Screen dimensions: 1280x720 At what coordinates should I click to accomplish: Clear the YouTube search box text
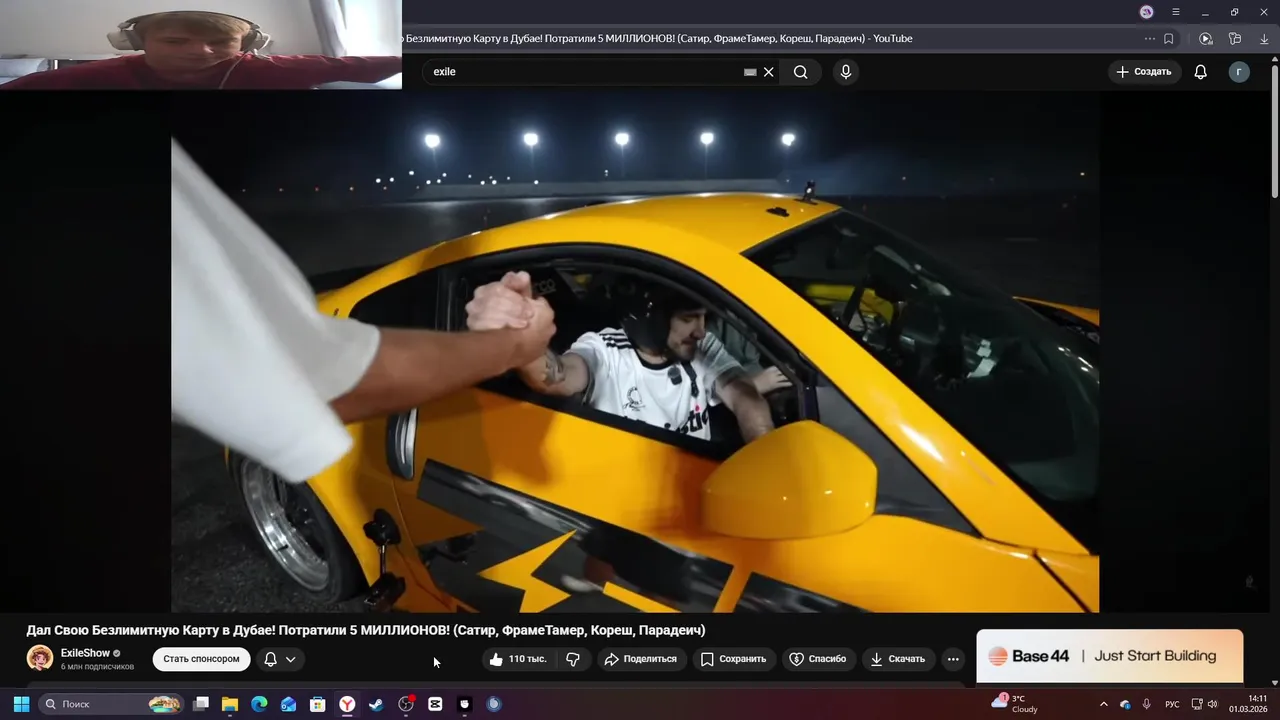point(769,72)
